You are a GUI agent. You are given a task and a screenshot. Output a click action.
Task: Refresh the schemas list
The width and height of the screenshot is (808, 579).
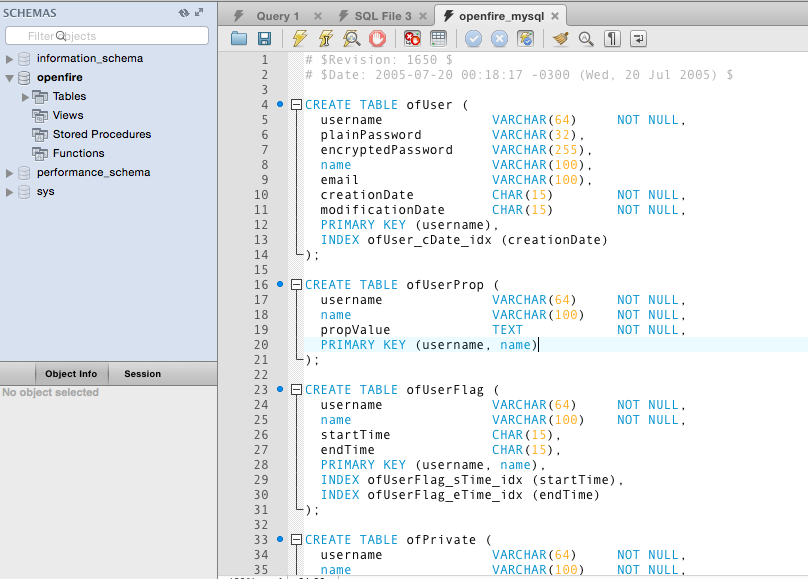click(x=184, y=13)
